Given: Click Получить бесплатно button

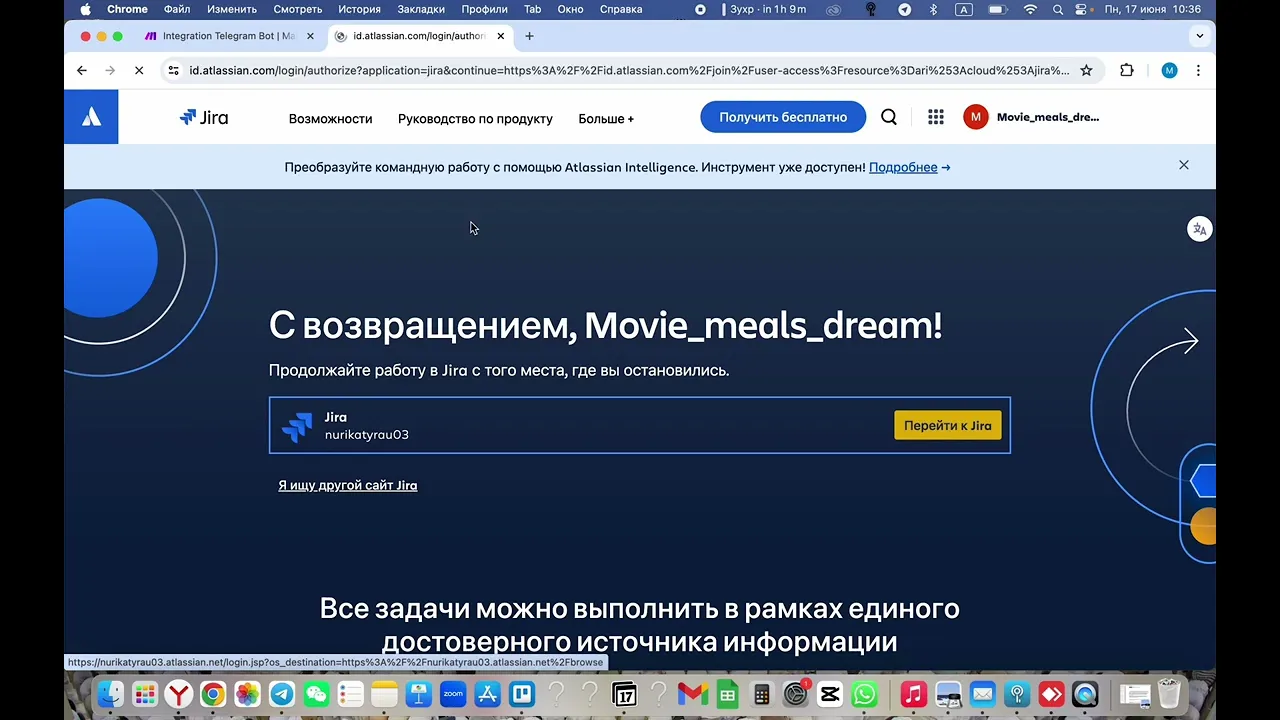Looking at the screenshot, I should point(783,117).
